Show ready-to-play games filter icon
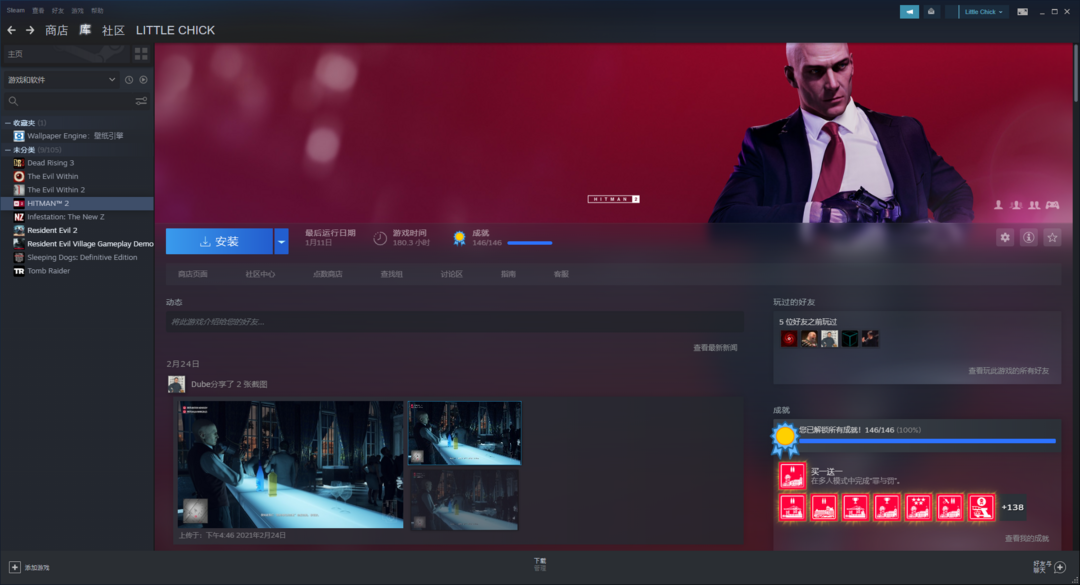The width and height of the screenshot is (1080, 585). [x=143, y=80]
